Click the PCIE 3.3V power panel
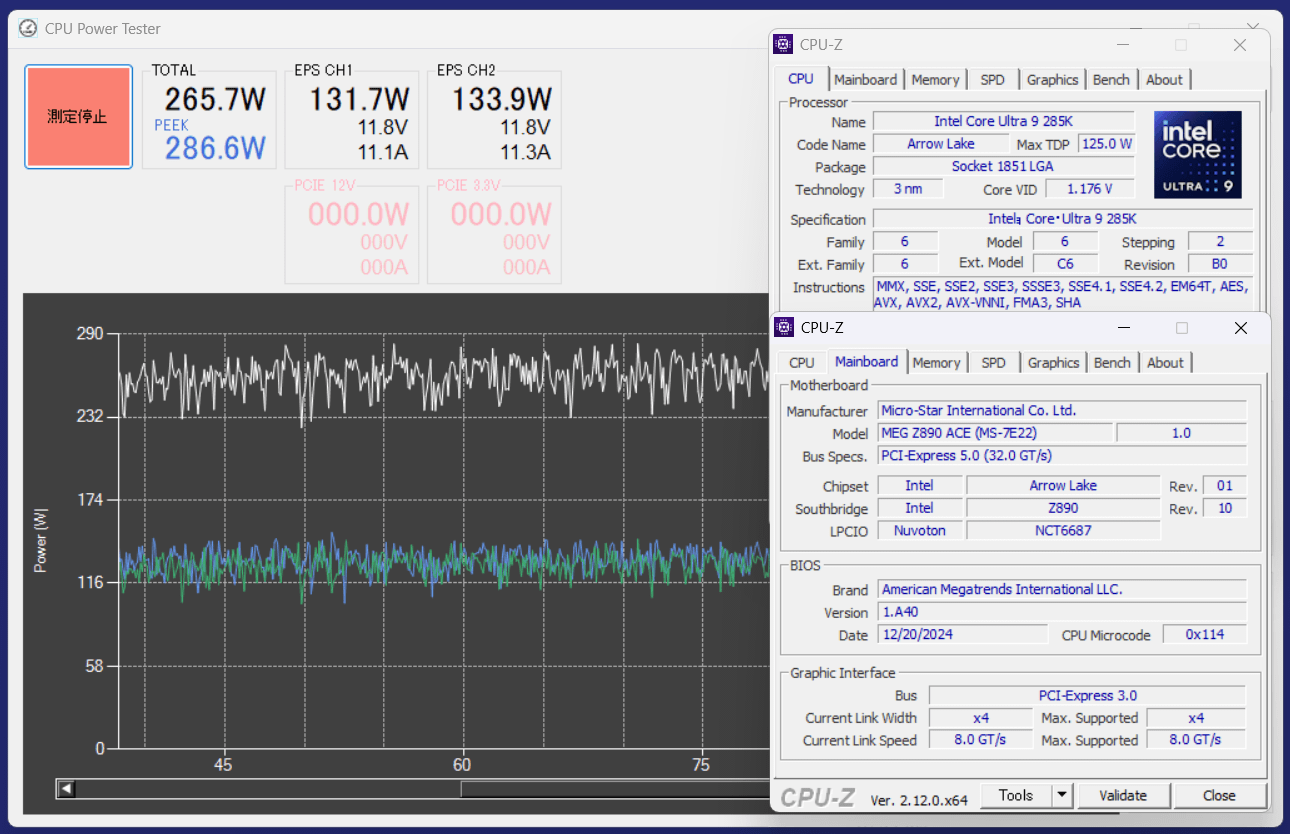 pos(494,231)
